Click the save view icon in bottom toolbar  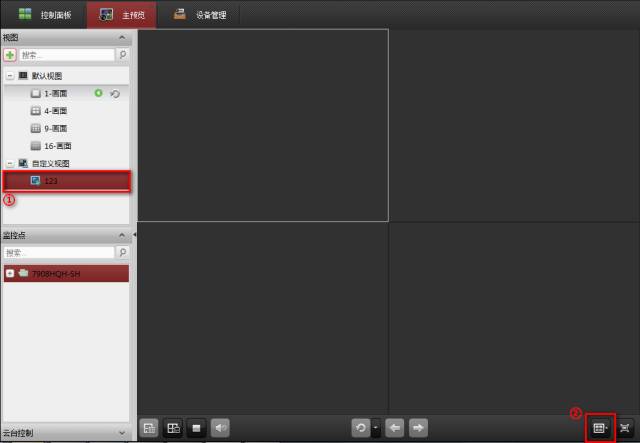tap(149, 428)
